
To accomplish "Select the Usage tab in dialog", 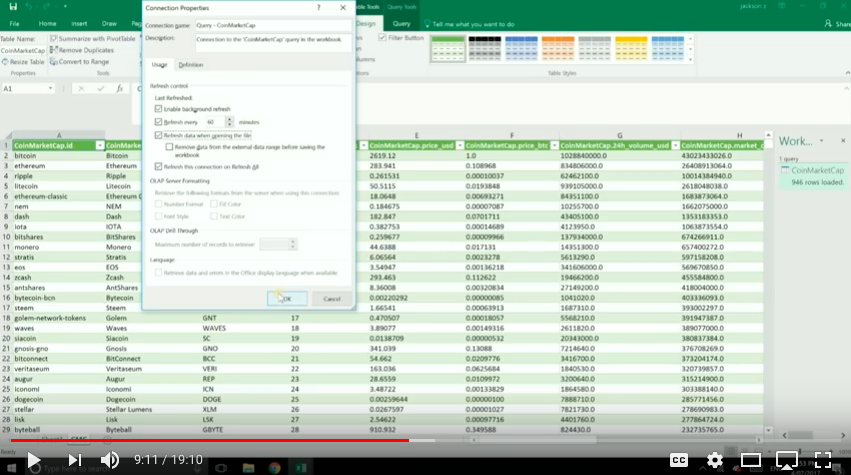I will [160, 65].
